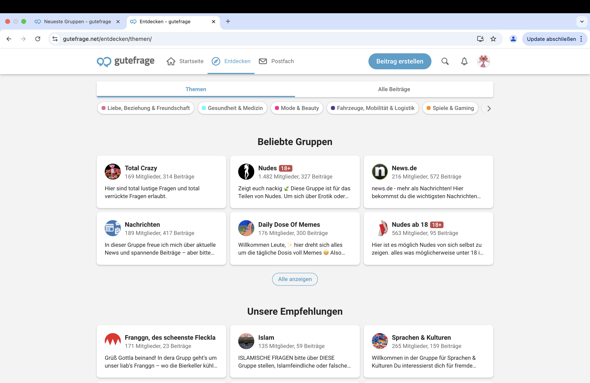Open the search magnifier icon
The image size is (590, 383).
(445, 61)
